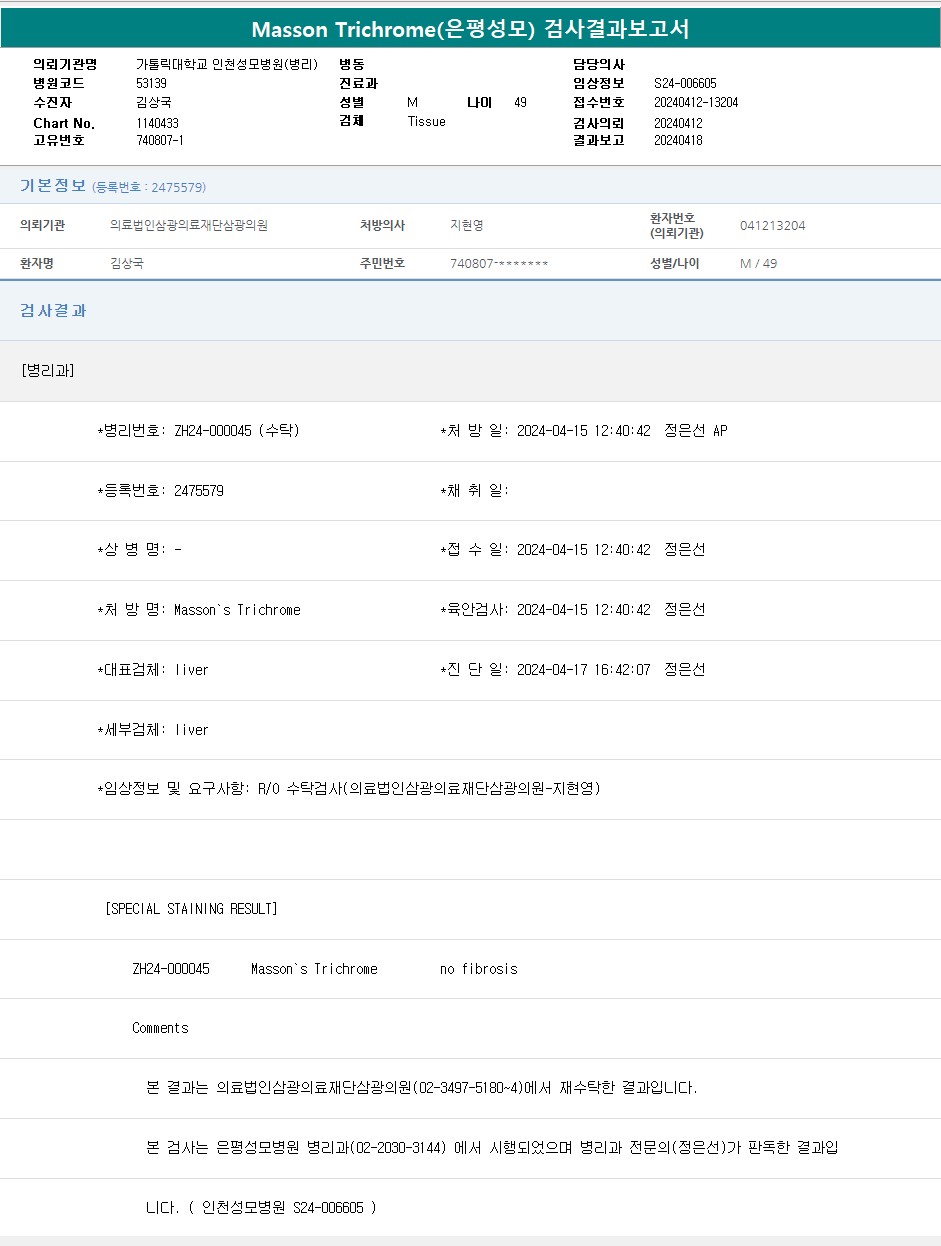This screenshot has height=1246, width=941.
Task: Click the 등록번호 2475579 beside 기본정보
Action: (x=149, y=188)
